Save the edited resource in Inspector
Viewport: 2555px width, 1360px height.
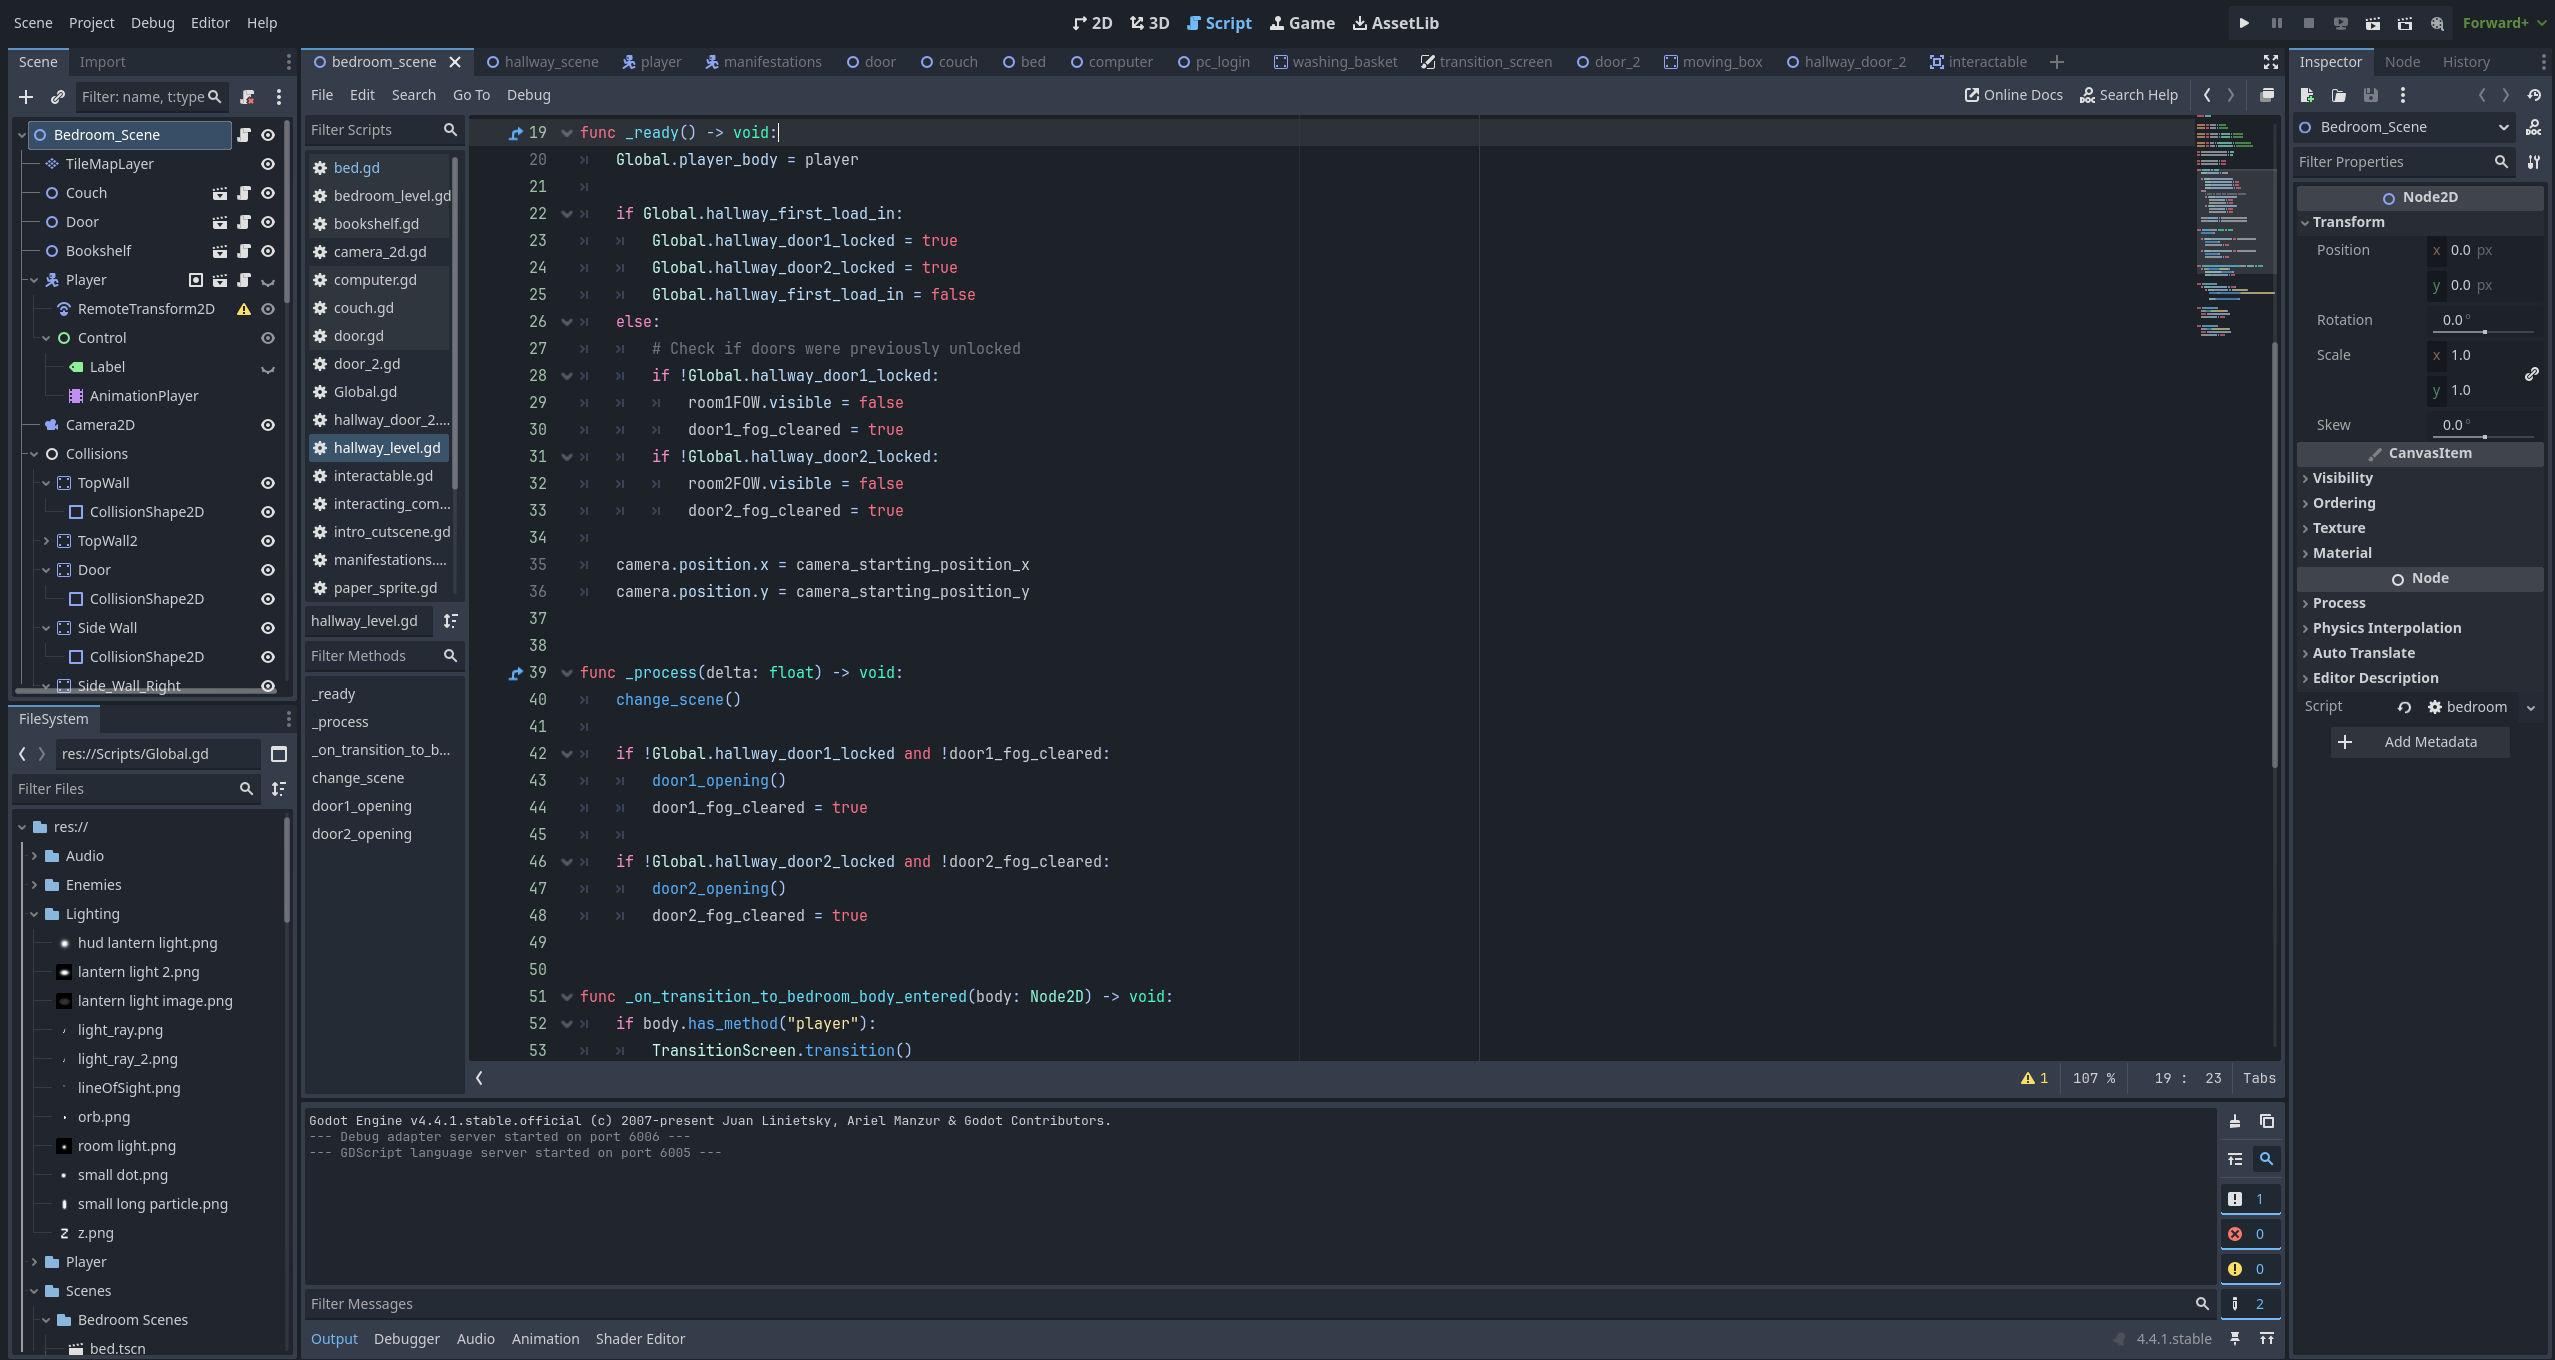2371,95
